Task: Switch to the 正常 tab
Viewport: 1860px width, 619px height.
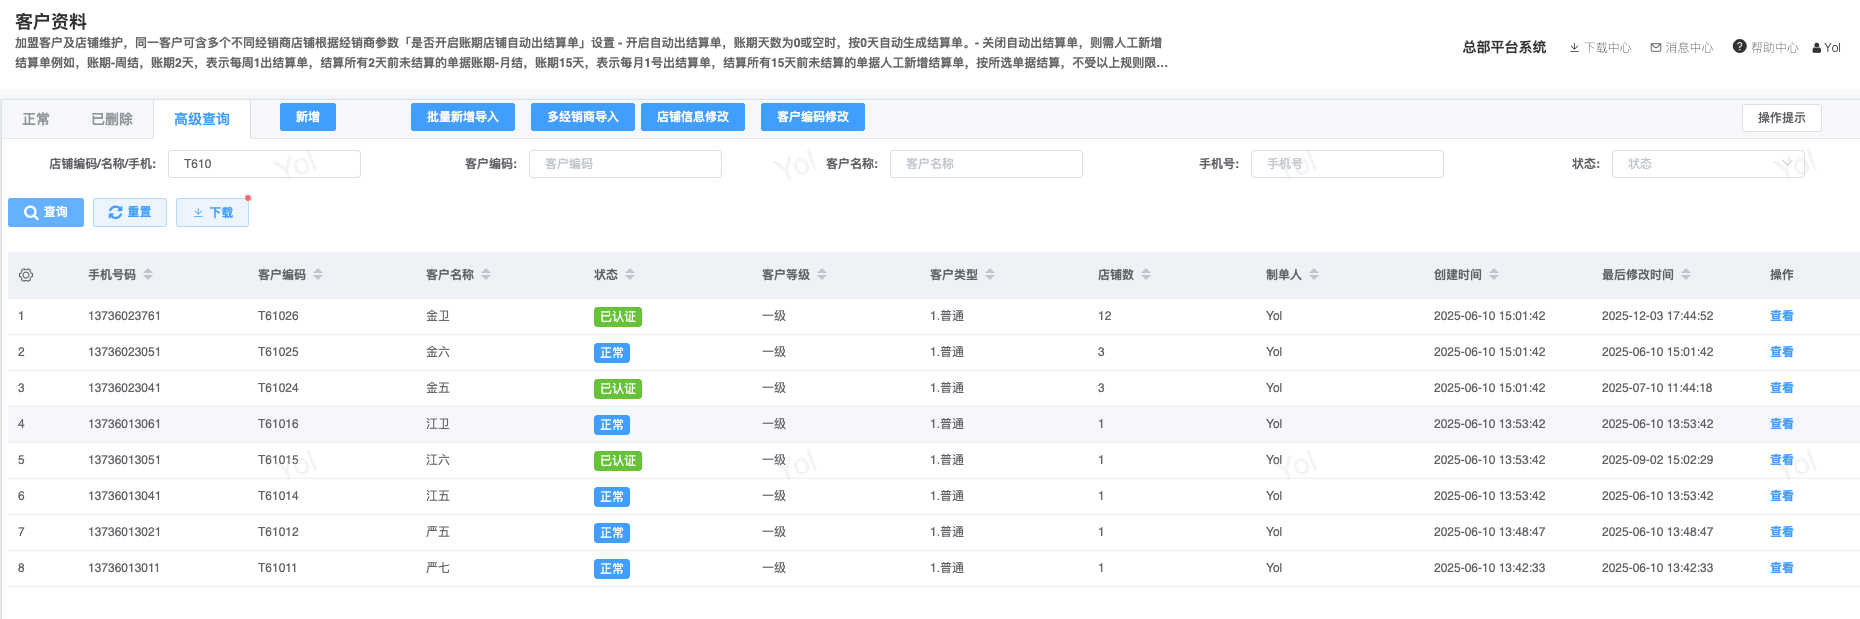Action: [x=36, y=119]
